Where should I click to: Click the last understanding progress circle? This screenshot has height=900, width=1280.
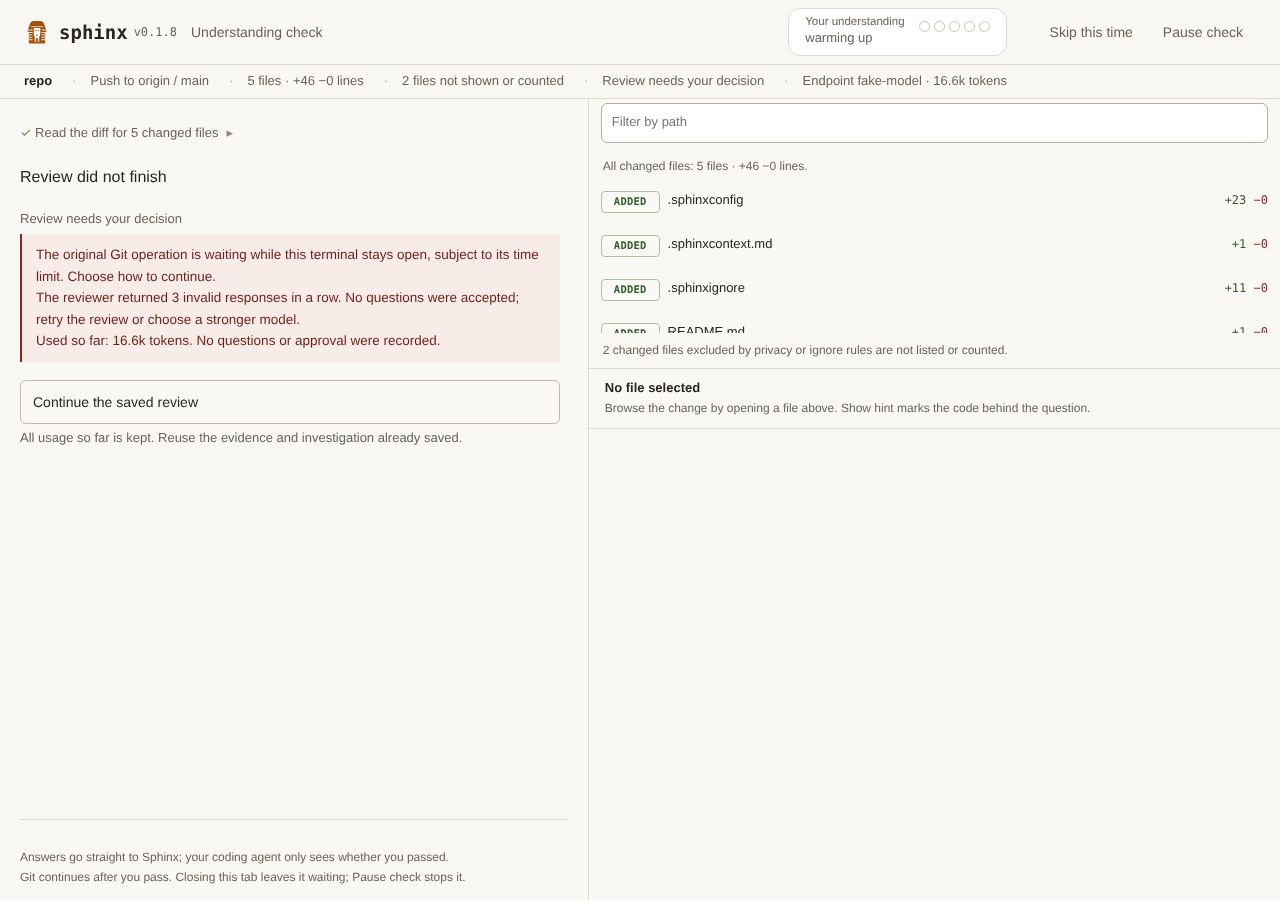[984, 27]
